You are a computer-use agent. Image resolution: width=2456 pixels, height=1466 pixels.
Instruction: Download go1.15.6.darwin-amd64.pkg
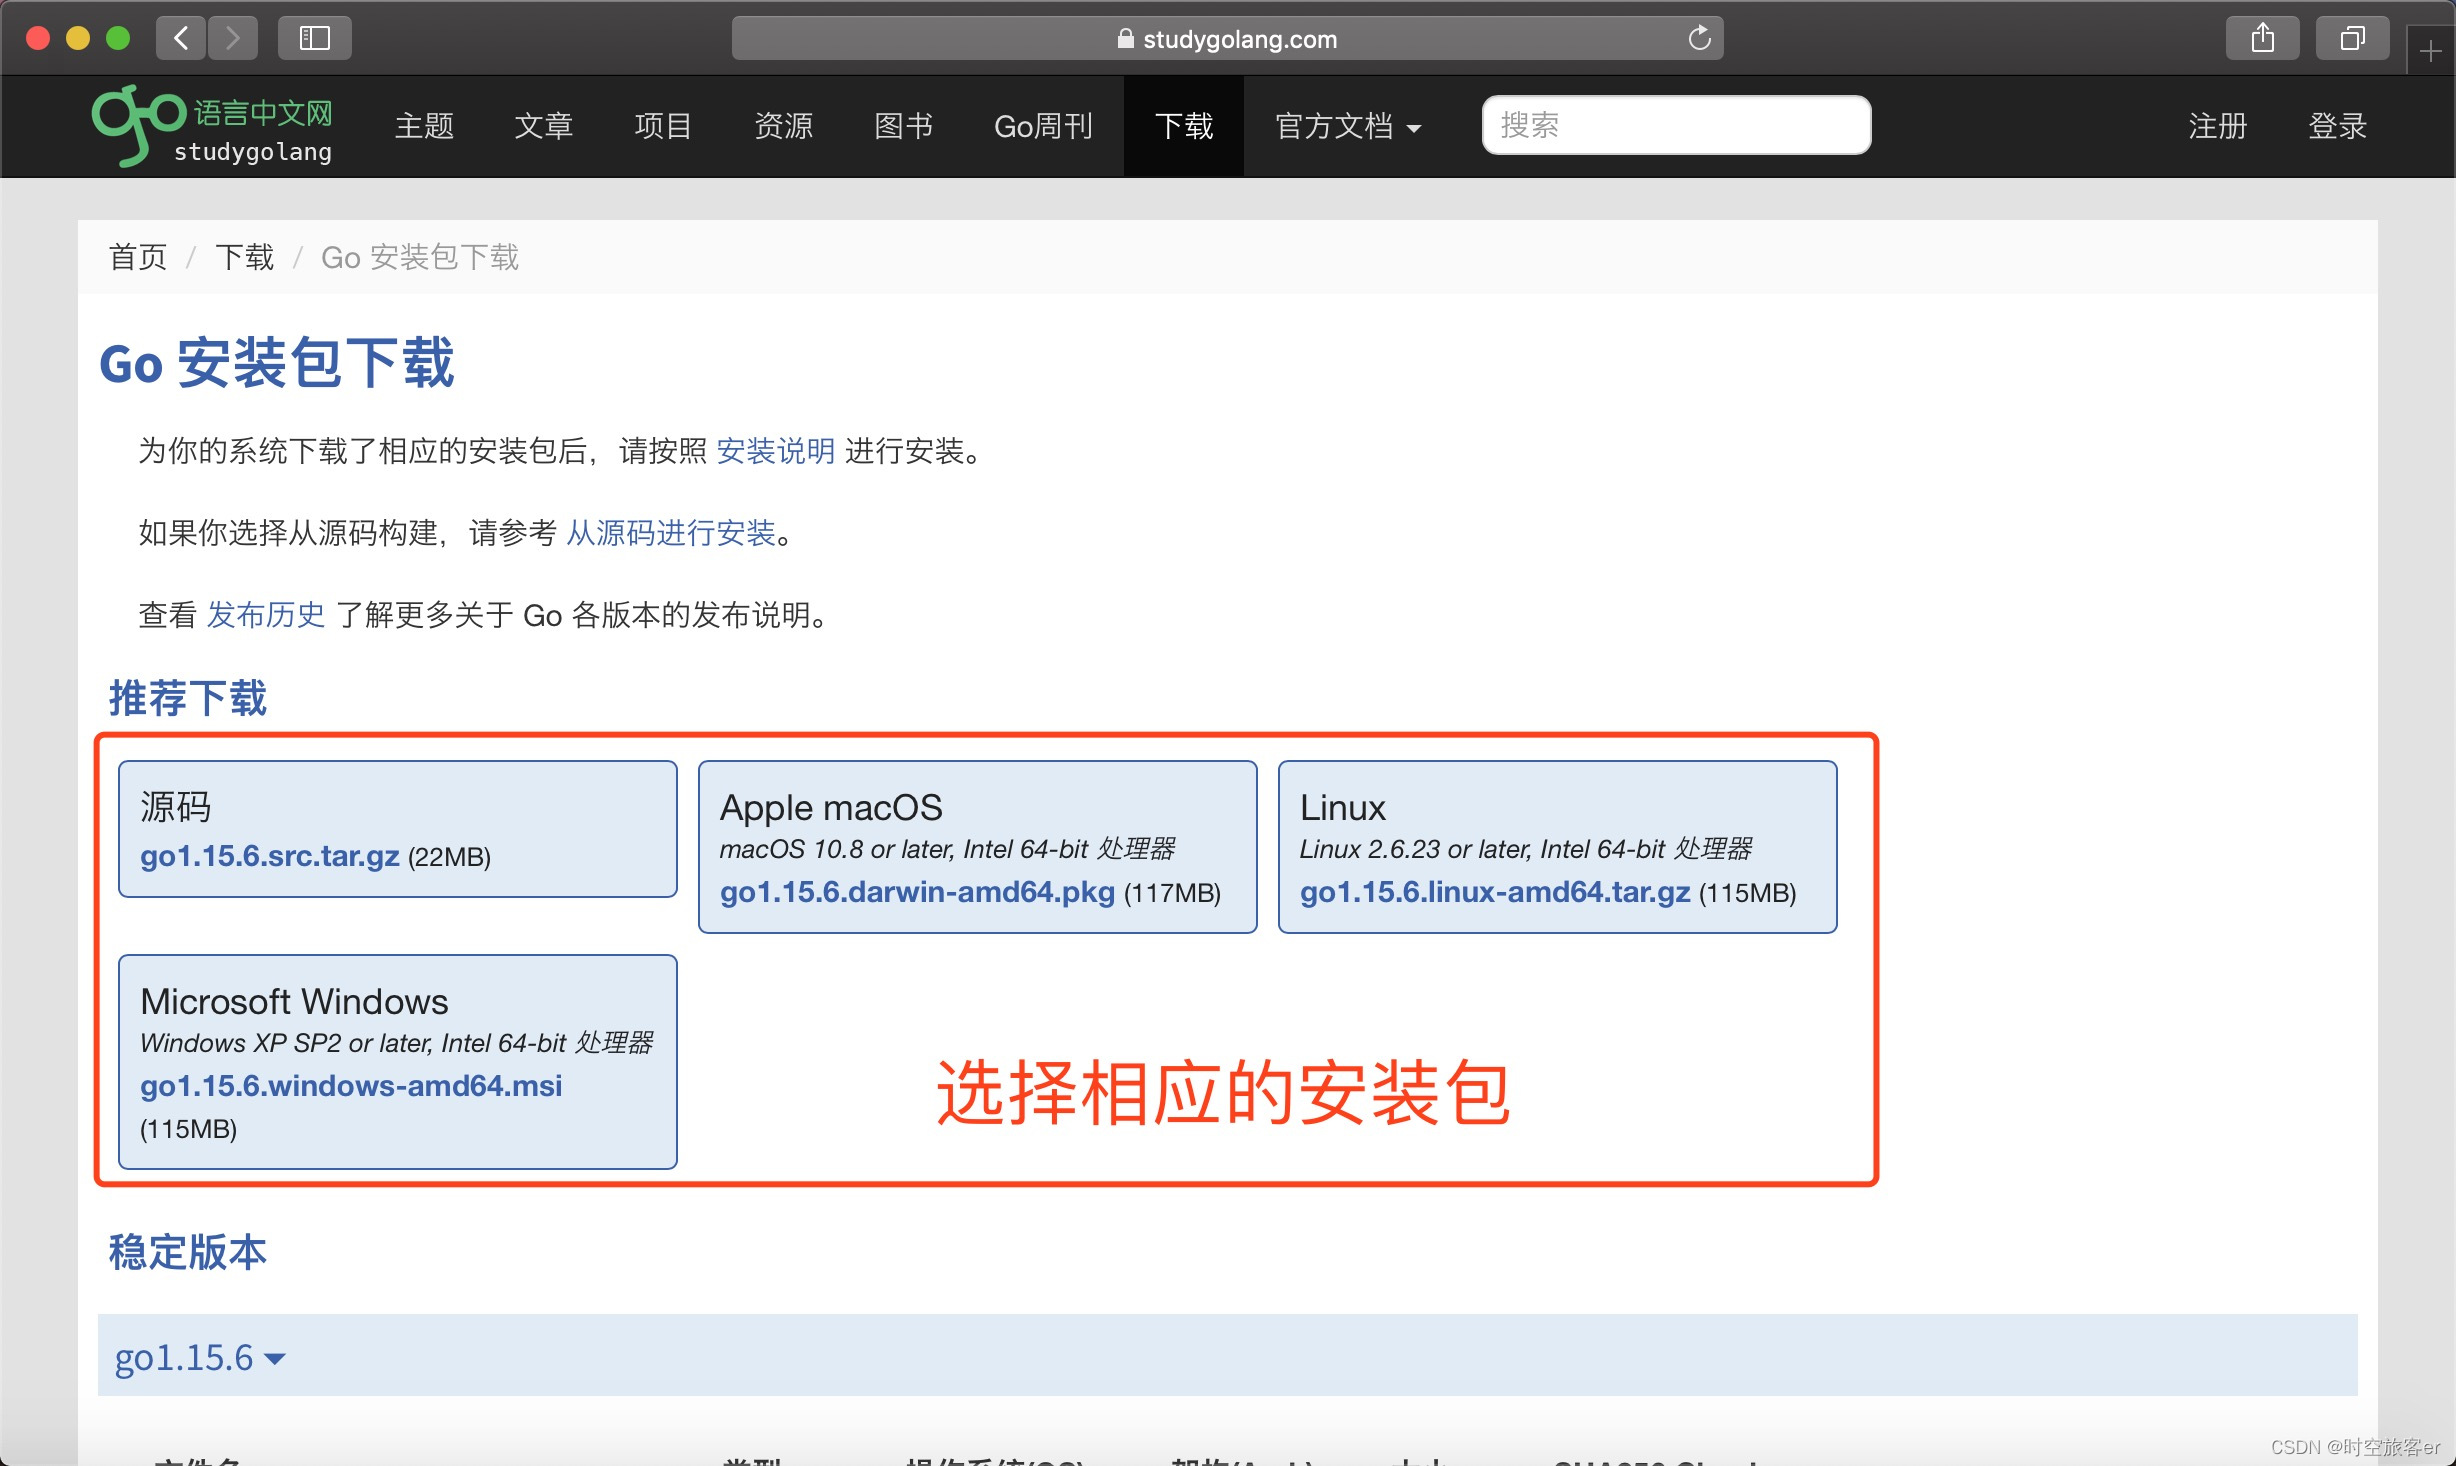[917, 892]
